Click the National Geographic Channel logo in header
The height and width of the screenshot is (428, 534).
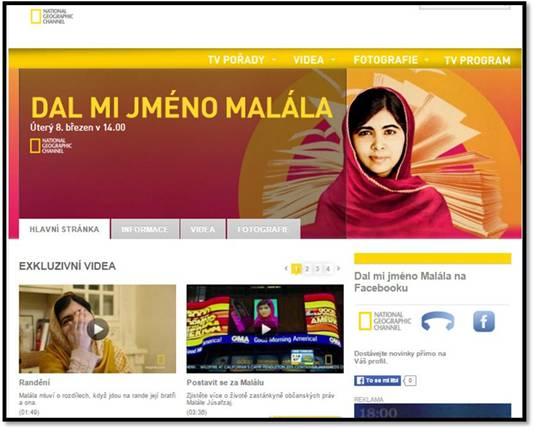pyautogui.click(x=52, y=17)
